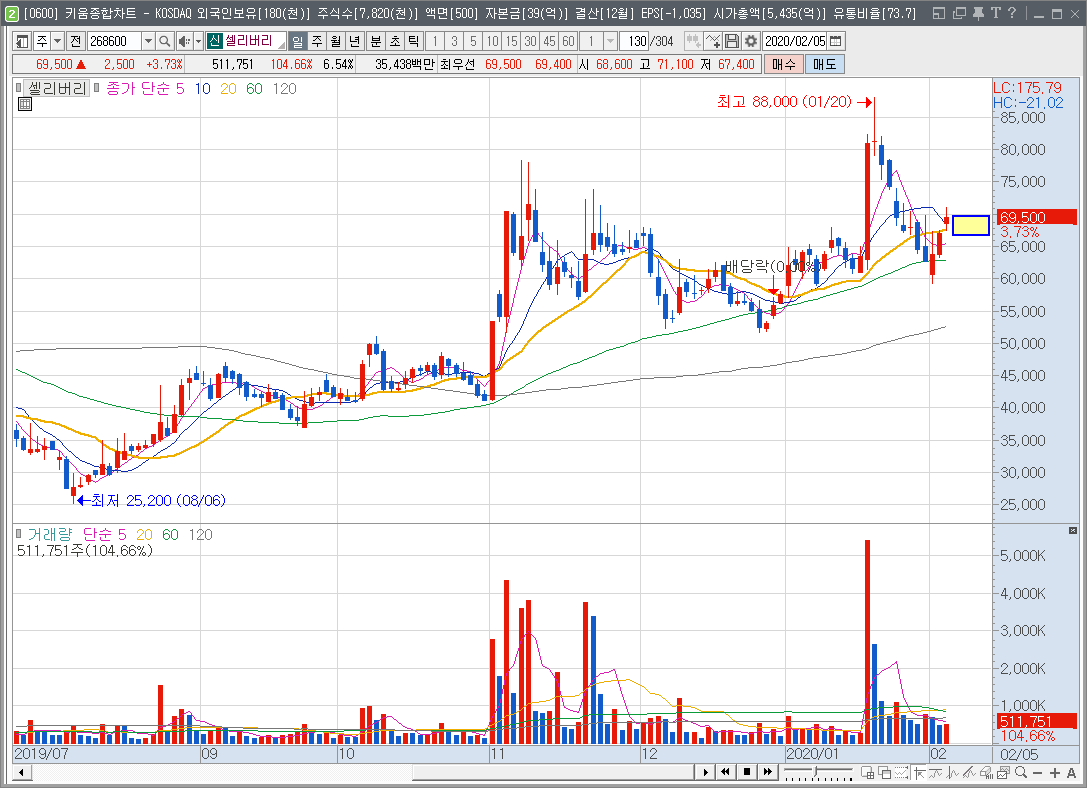Adjust the chart zoom slider handle
This screenshot has width=1087, height=788.
pos(817,771)
